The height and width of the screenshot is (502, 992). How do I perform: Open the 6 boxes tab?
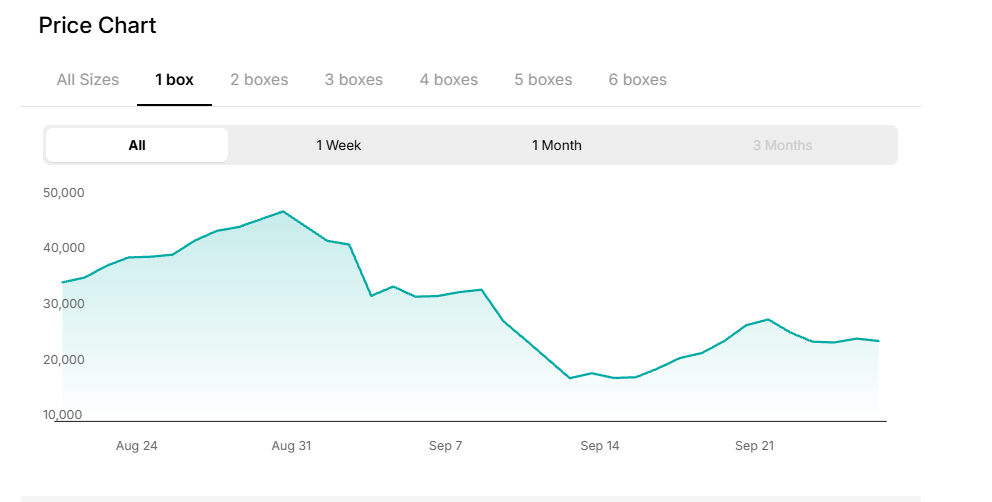[x=638, y=80]
